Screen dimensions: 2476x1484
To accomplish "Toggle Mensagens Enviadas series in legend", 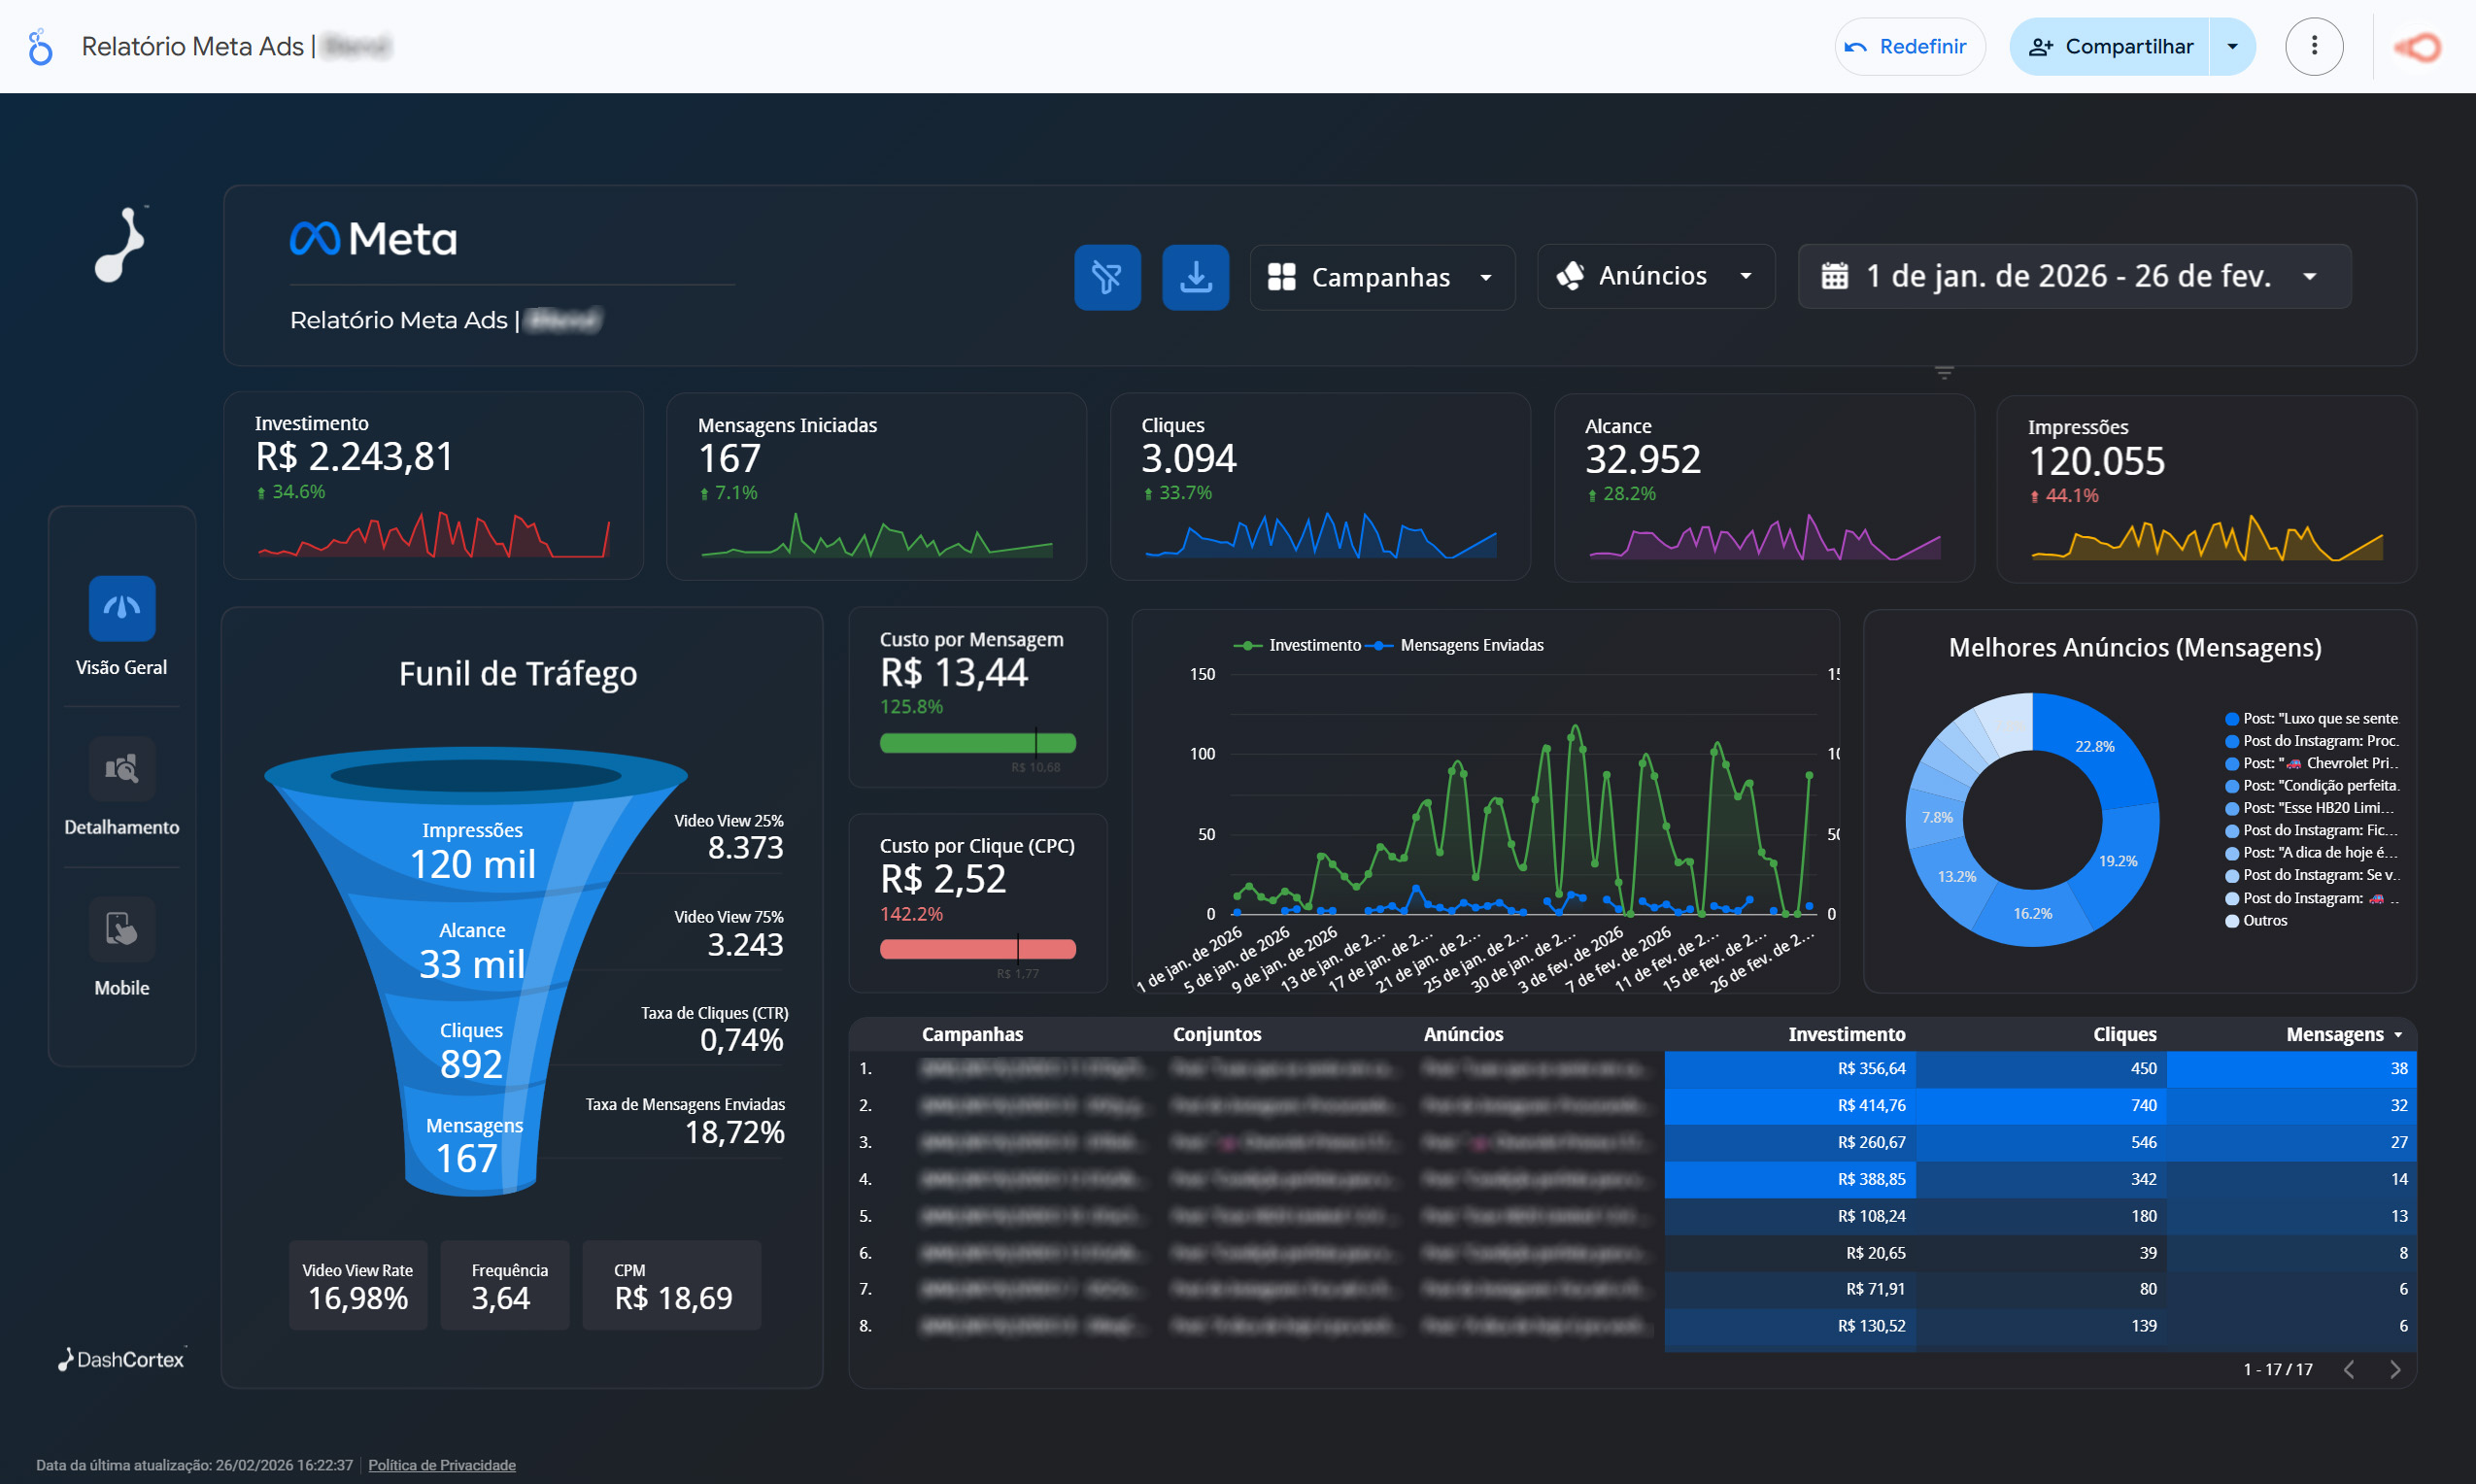I will point(1470,645).
